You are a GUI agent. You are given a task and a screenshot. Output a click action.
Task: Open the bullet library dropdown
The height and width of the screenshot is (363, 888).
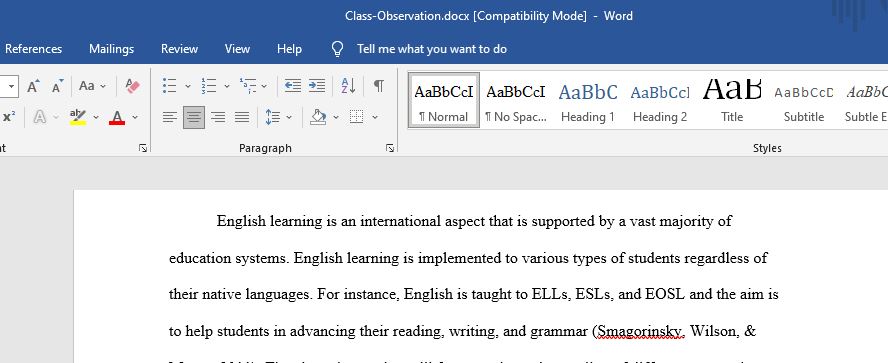tap(187, 86)
